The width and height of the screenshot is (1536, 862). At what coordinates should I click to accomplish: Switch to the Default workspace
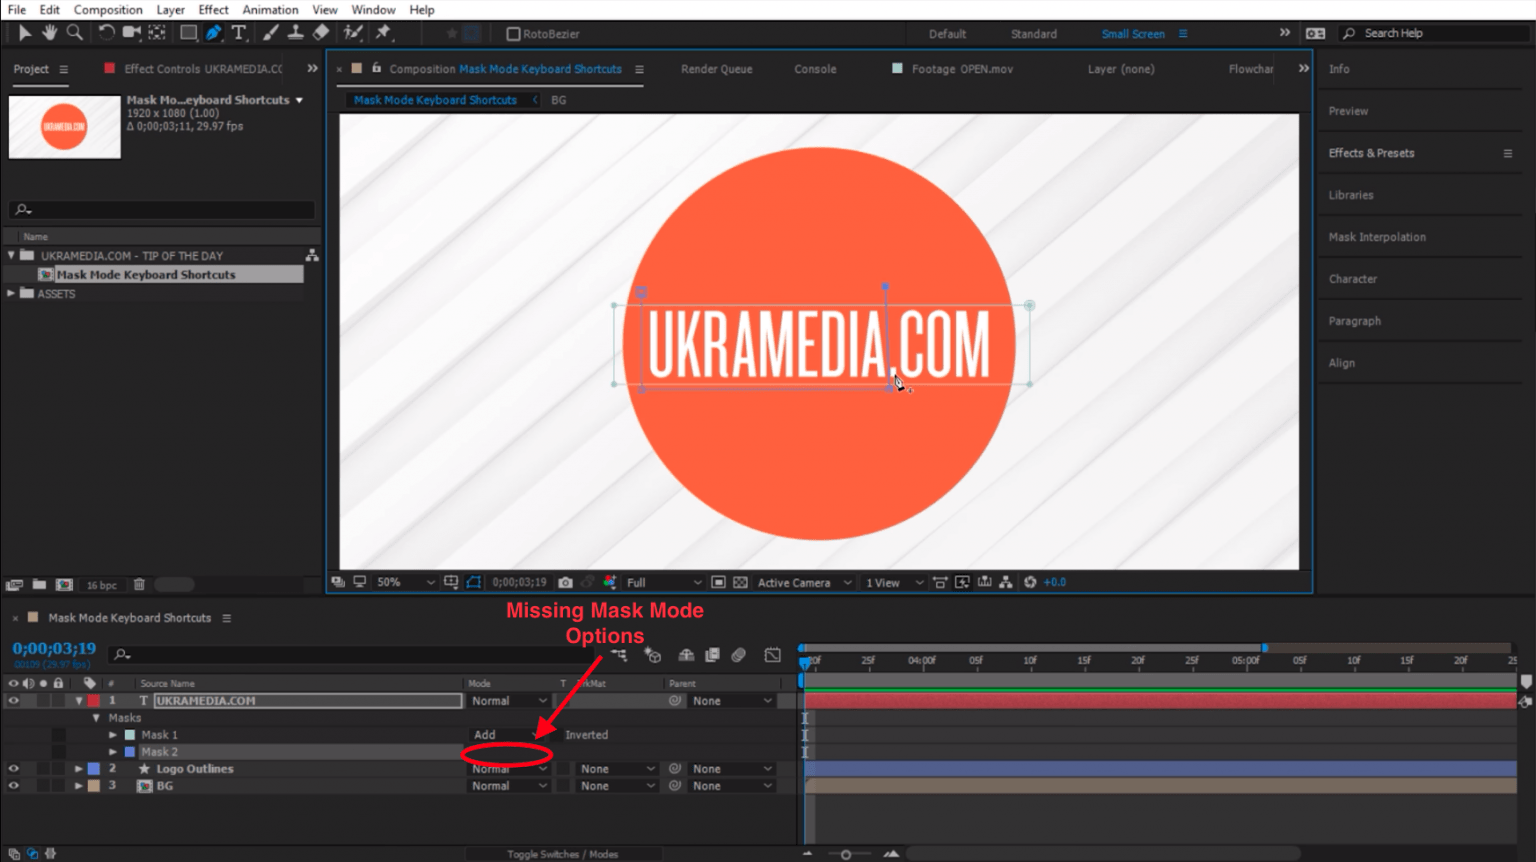click(x=947, y=34)
